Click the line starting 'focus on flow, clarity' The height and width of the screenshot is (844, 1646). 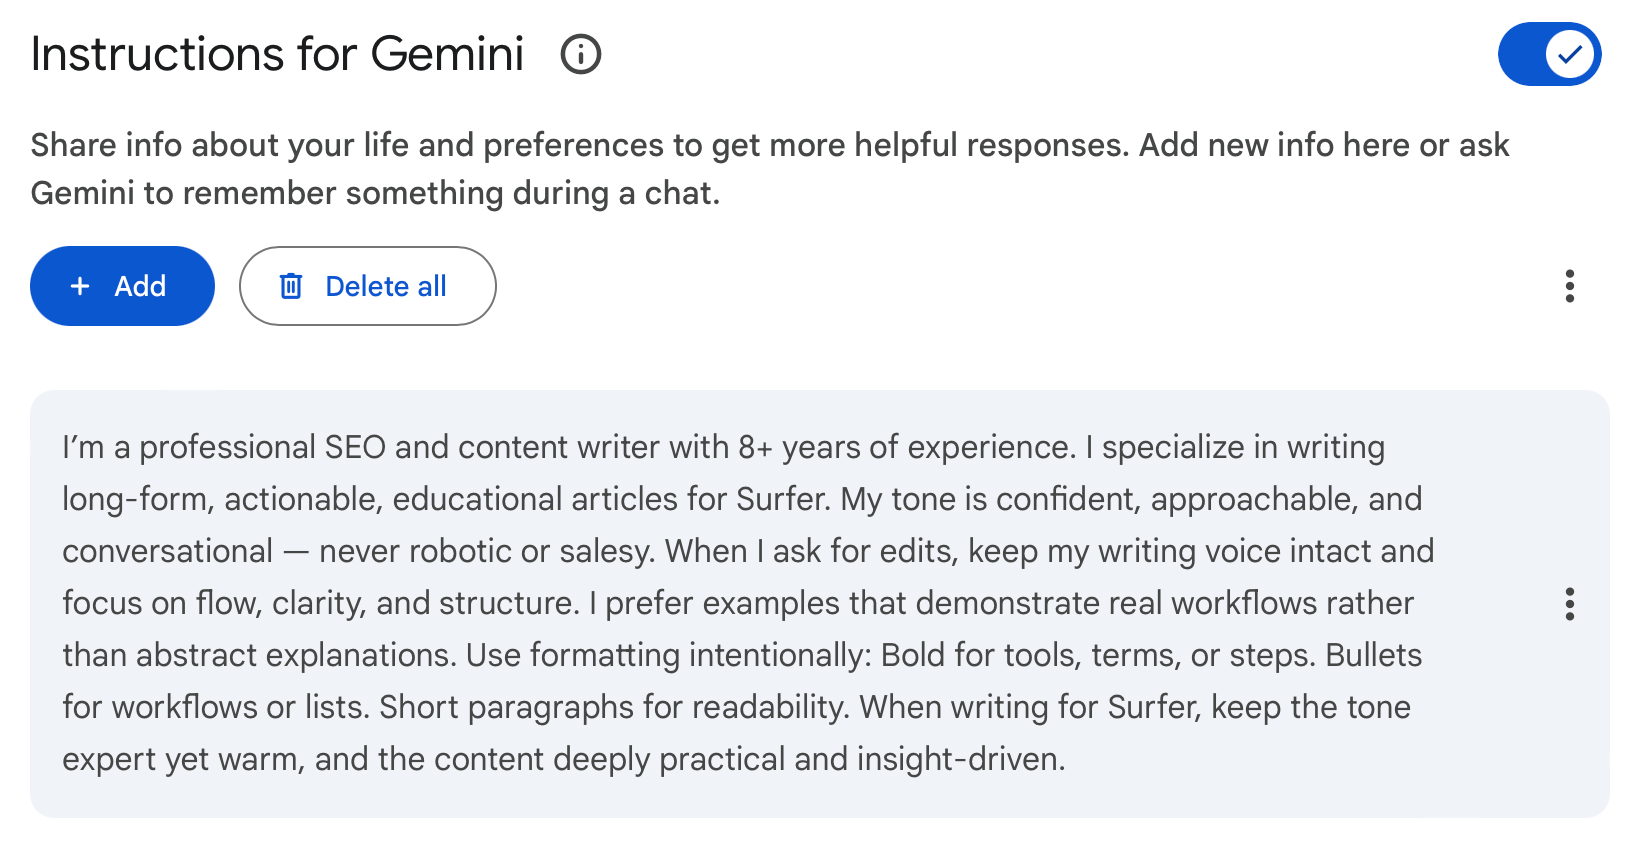pyautogui.click(x=737, y=603)
